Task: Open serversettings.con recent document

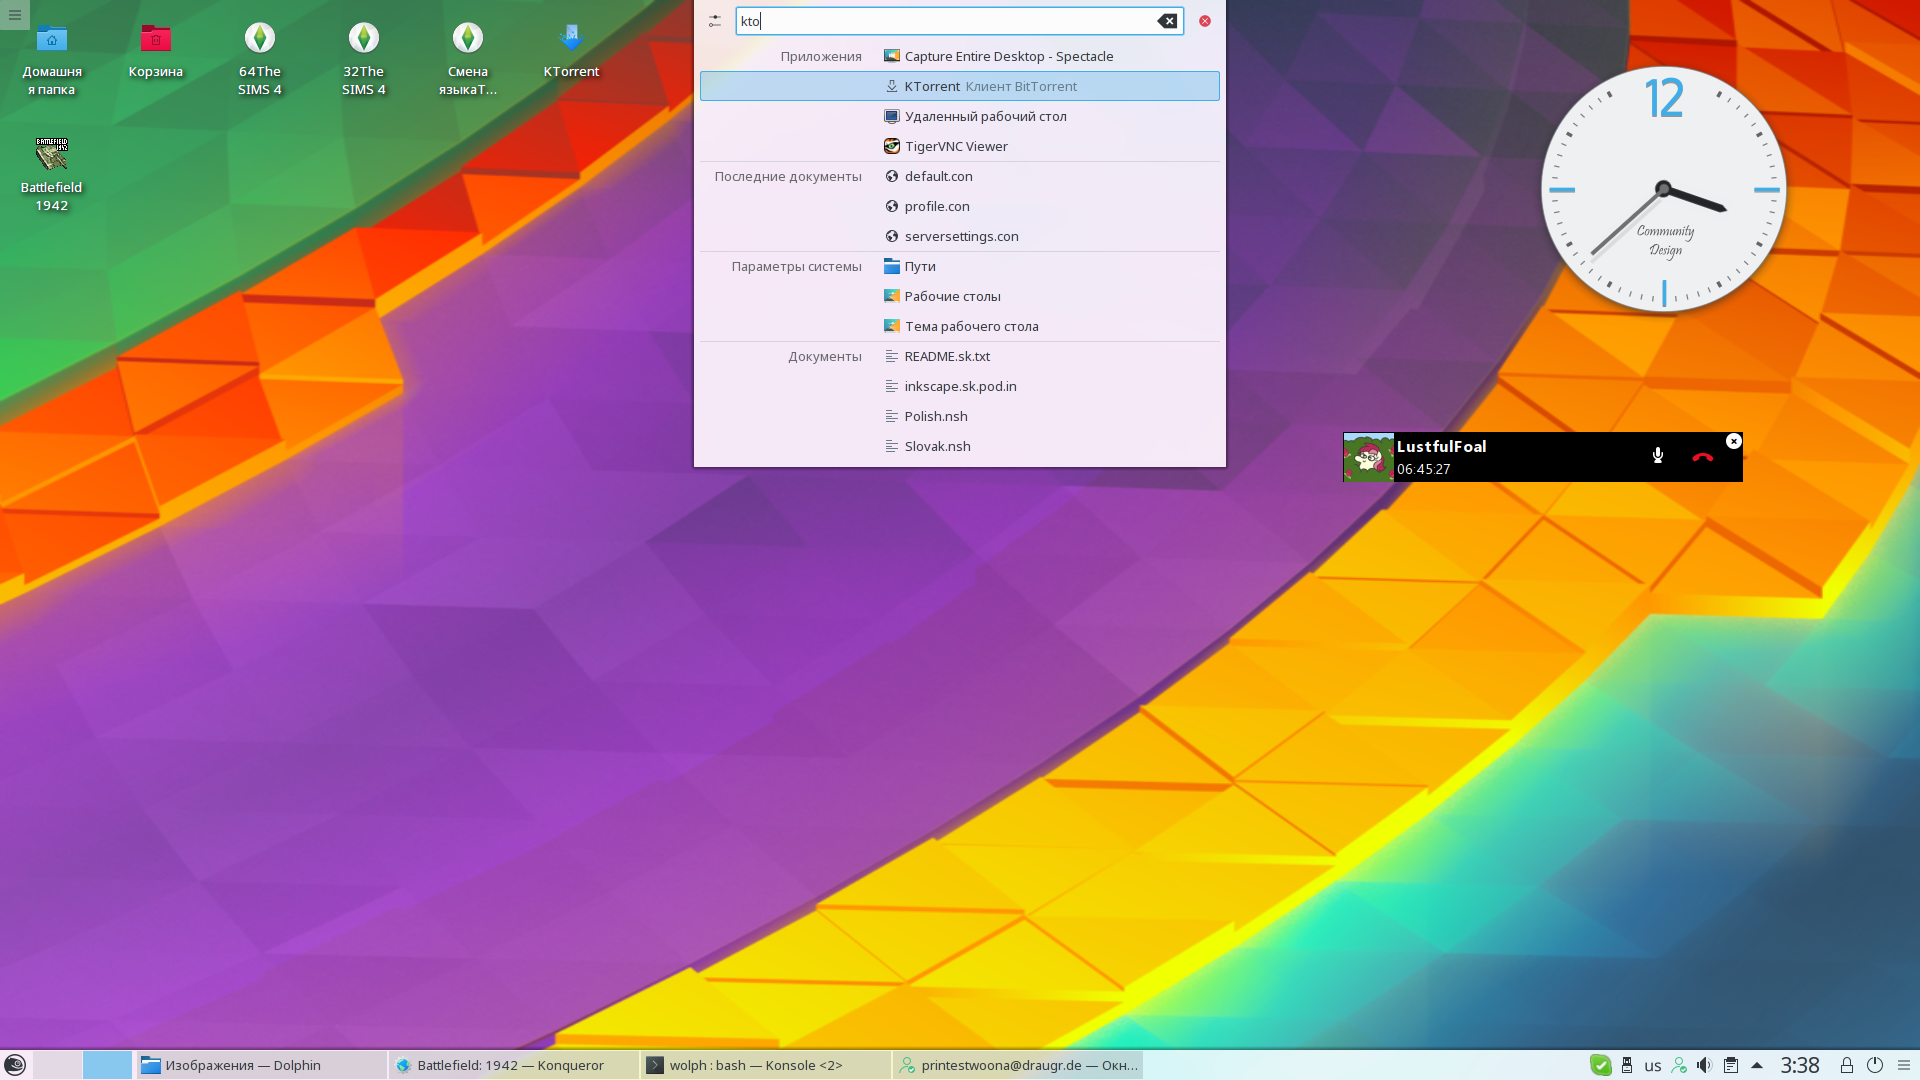Action: point(960,236)
